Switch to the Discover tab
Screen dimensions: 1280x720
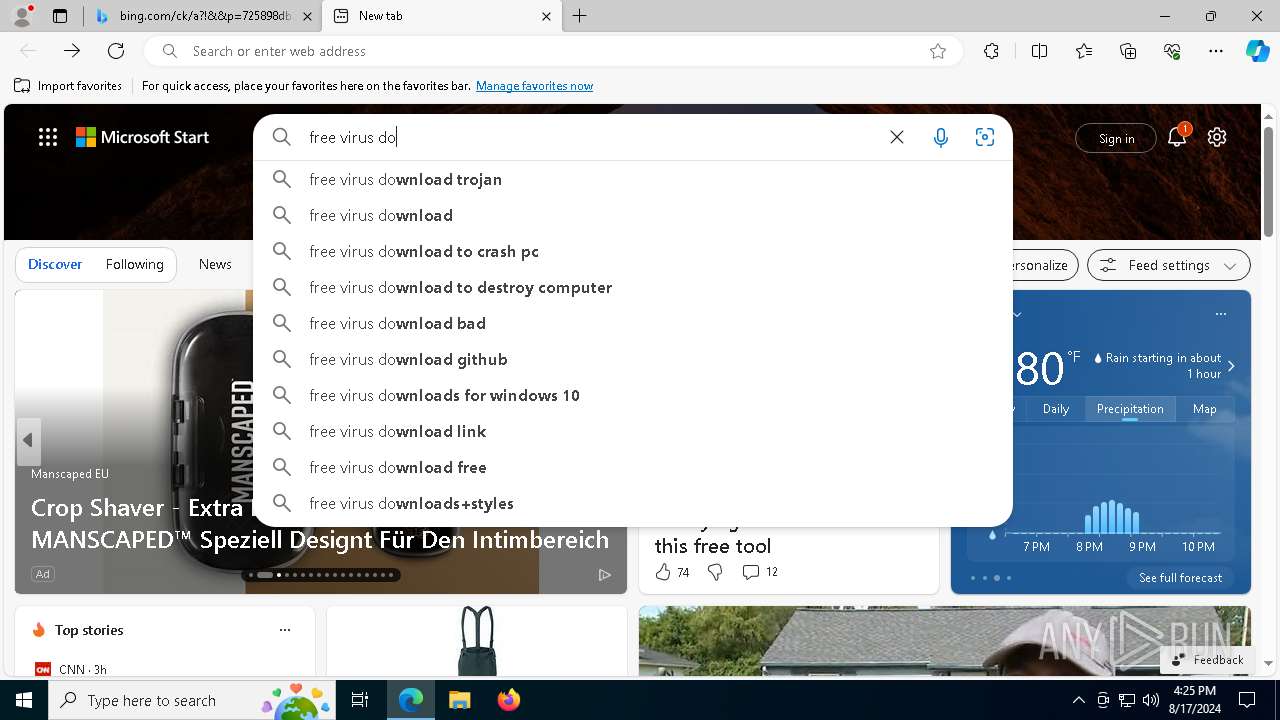point(55,264)
